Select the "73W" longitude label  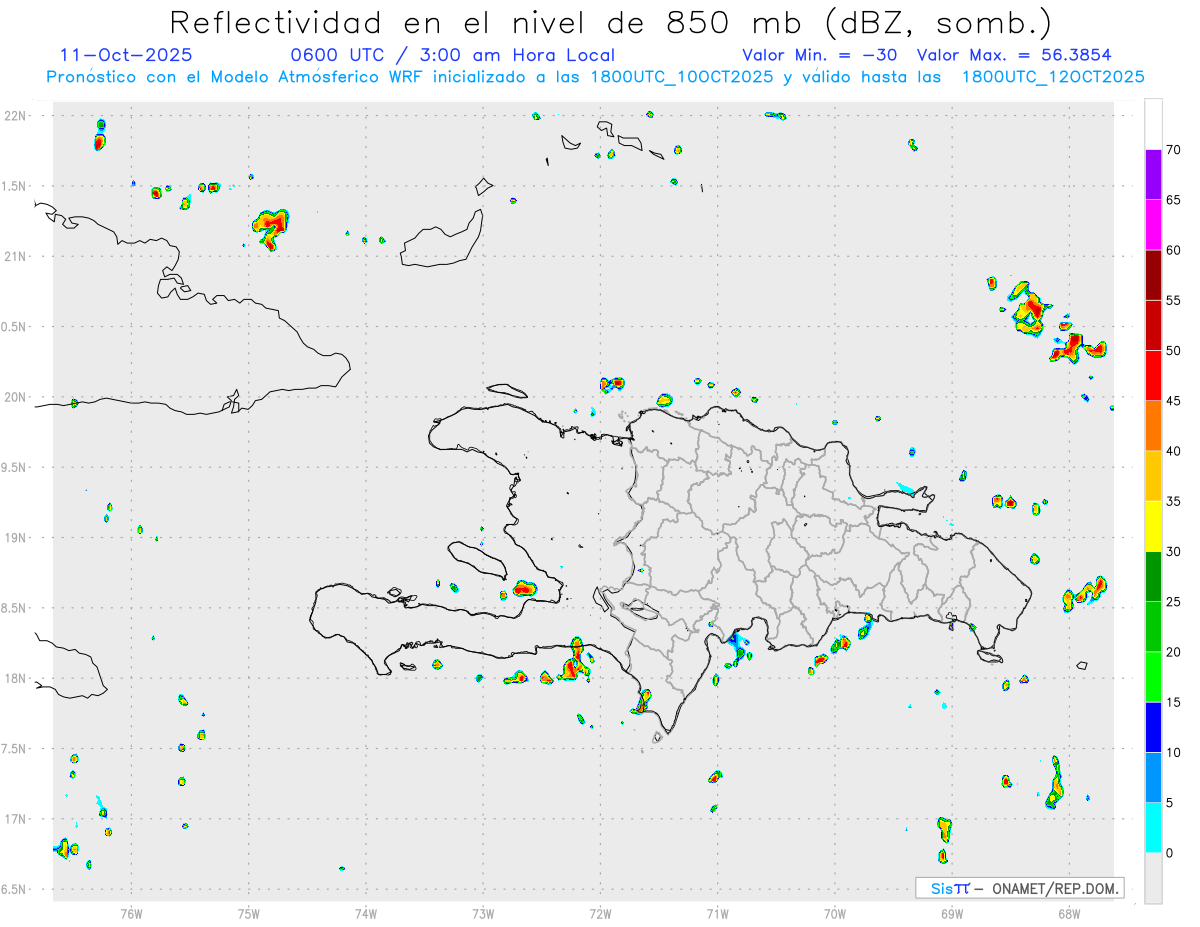[x=483, y=913]
